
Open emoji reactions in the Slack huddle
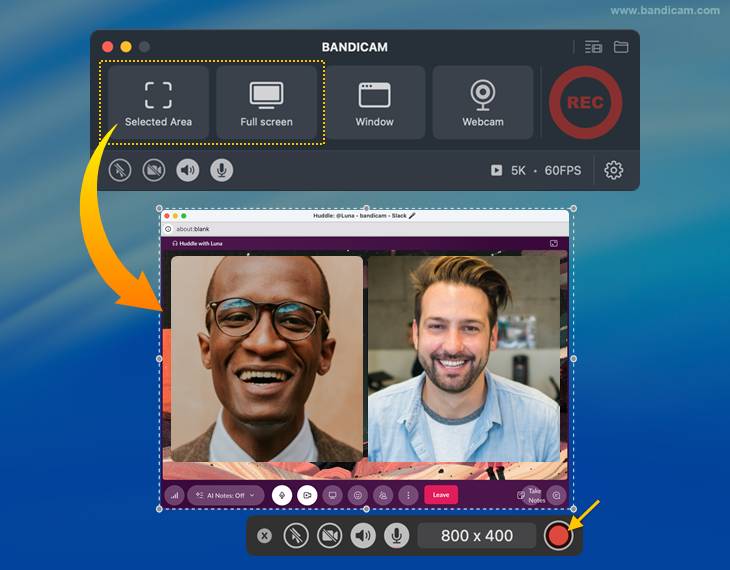pyautogui.click(x=358, y=495)
